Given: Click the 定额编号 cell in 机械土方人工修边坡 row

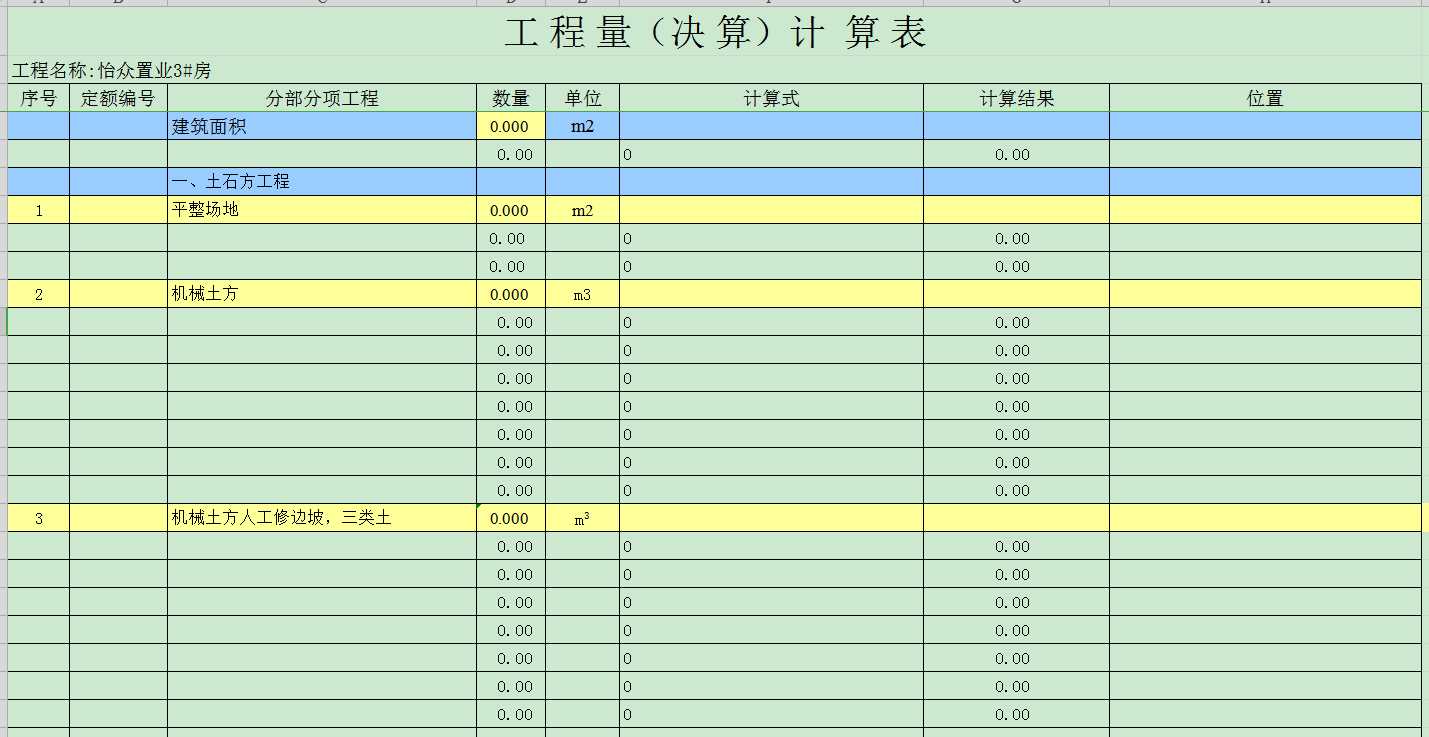Looking at the screenshot, I should pyautogui.click(x=118, y=518).
